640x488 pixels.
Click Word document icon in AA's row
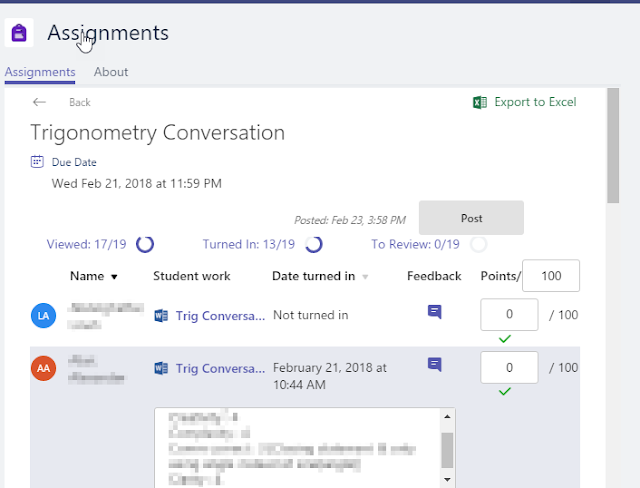pyautogui.click(x=161, y=368)
